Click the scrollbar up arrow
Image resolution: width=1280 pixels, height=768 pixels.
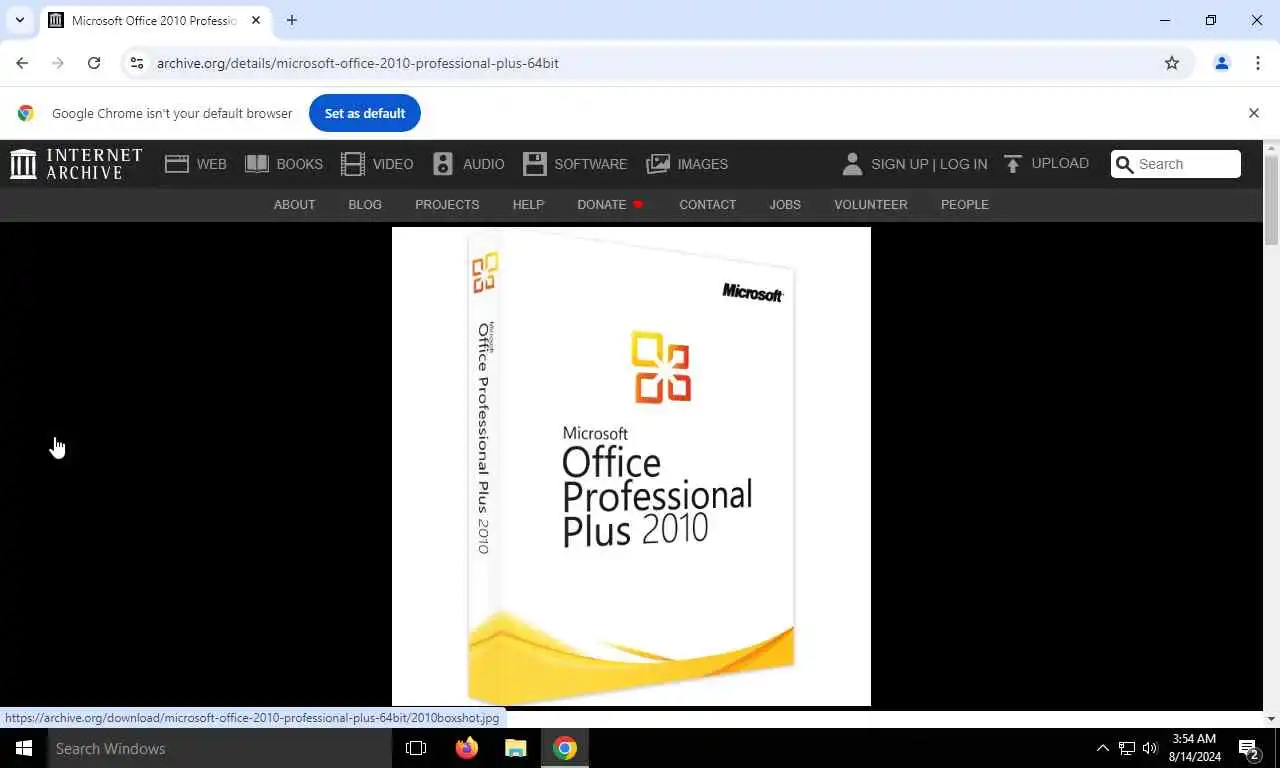point(1271,148)
